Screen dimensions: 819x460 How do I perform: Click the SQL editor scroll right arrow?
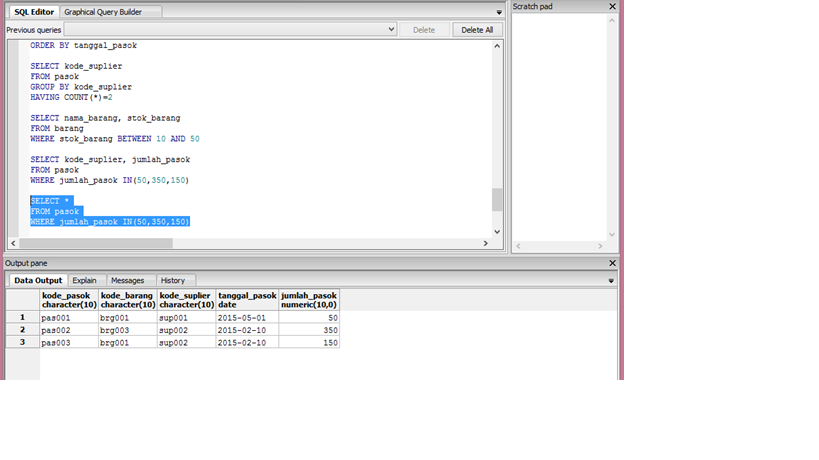486,243
